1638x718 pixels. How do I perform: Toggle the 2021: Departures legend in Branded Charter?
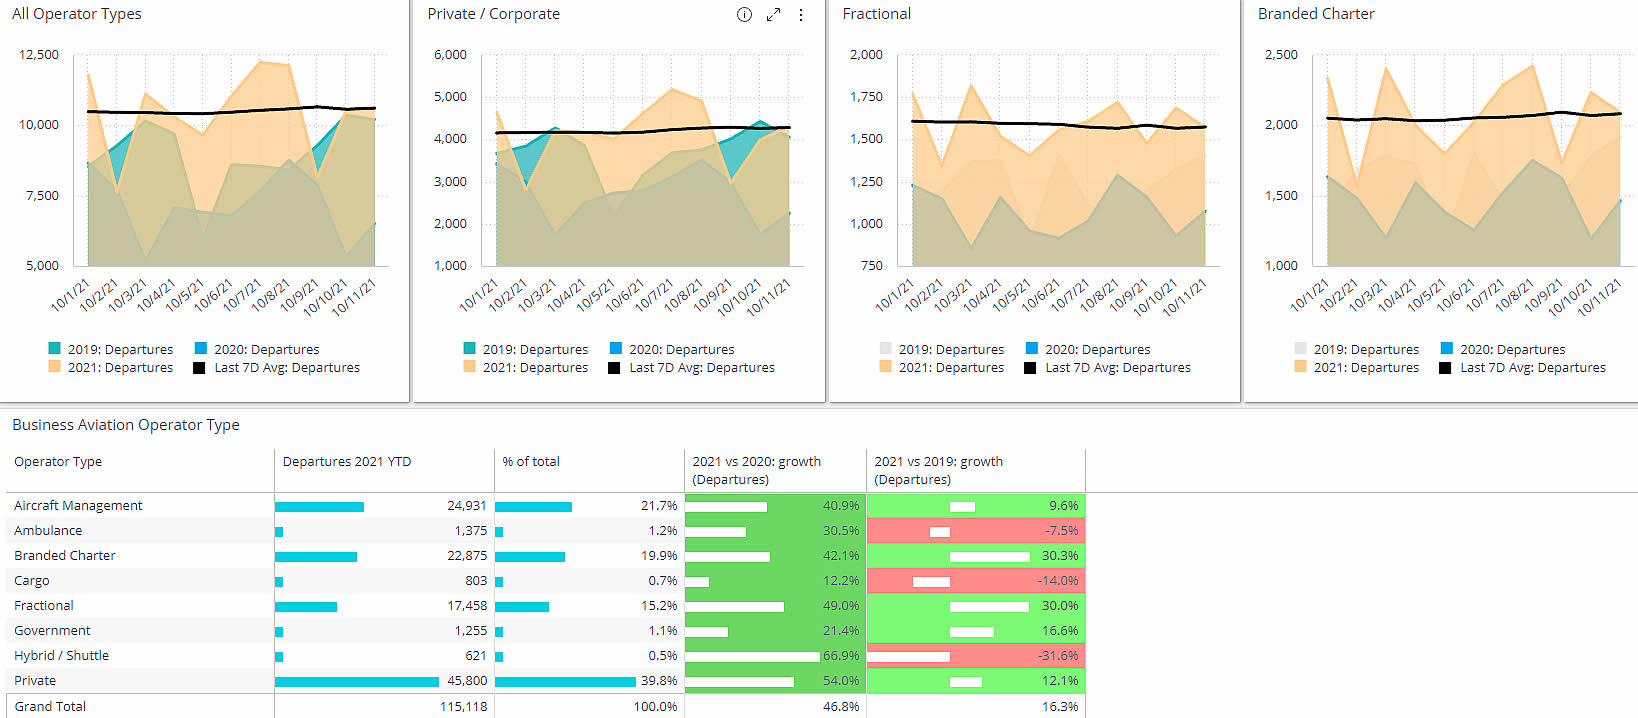[x=1356, y=367]
